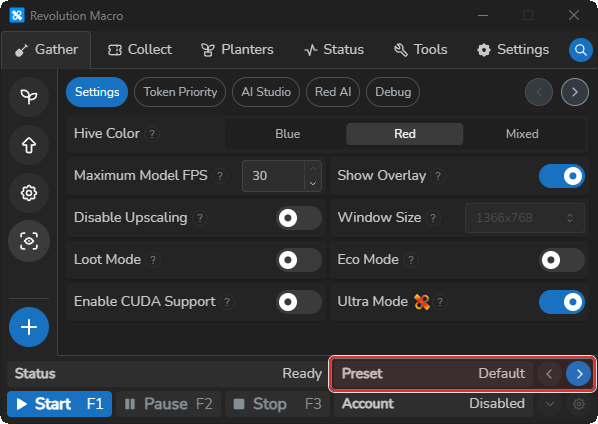Open the gear icon in the left sidebar

click(x=29, y=193)
